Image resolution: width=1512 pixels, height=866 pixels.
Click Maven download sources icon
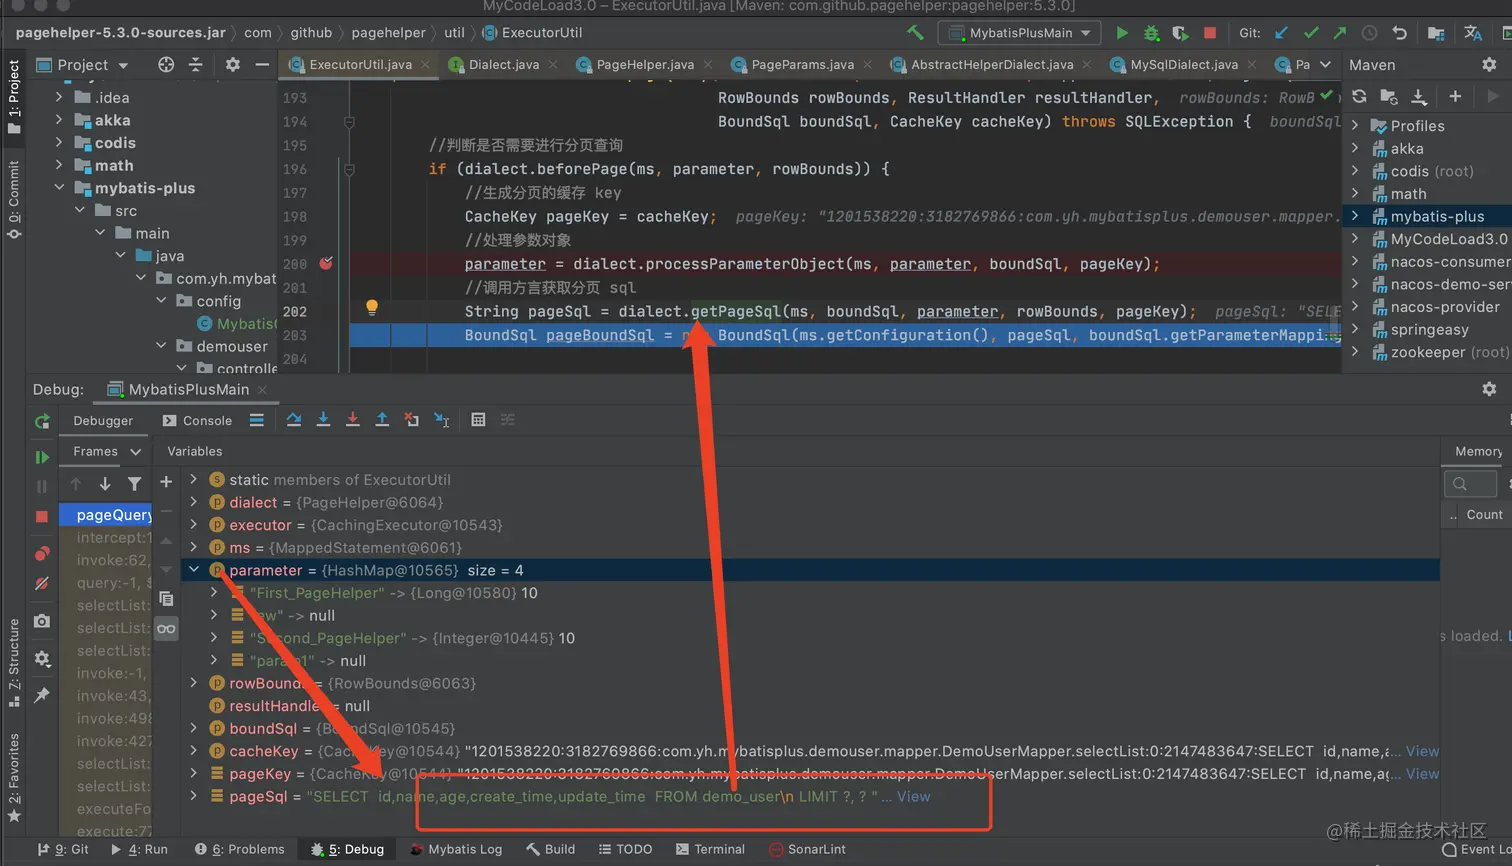1419,97
